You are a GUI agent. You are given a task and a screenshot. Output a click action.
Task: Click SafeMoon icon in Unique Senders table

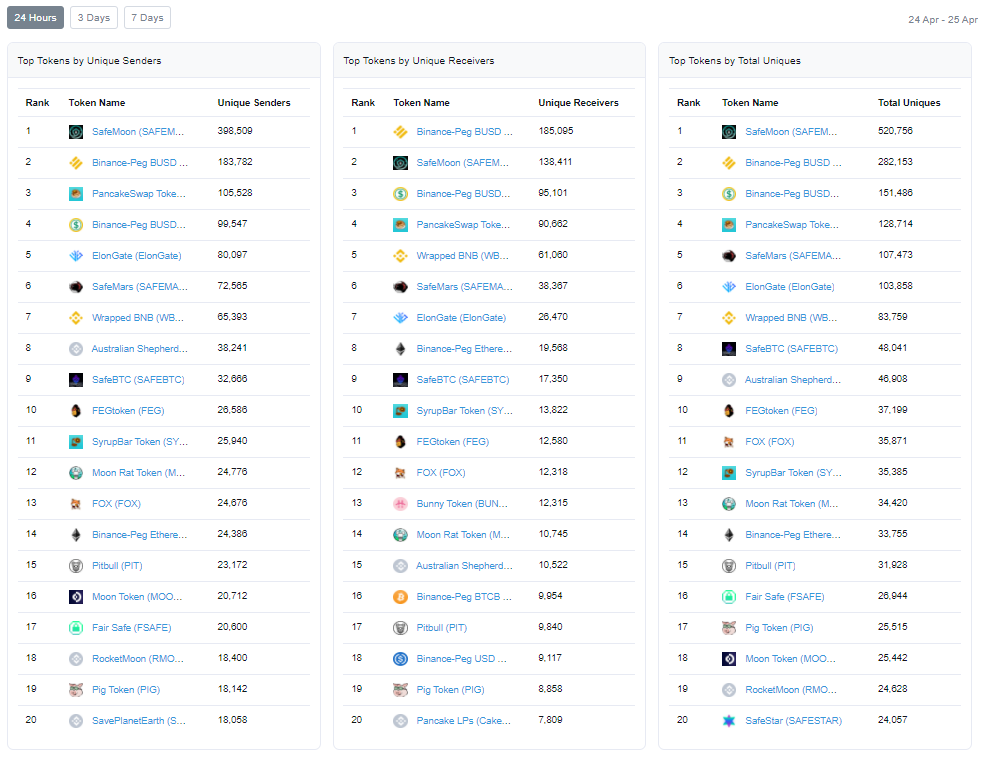[76, 132]
